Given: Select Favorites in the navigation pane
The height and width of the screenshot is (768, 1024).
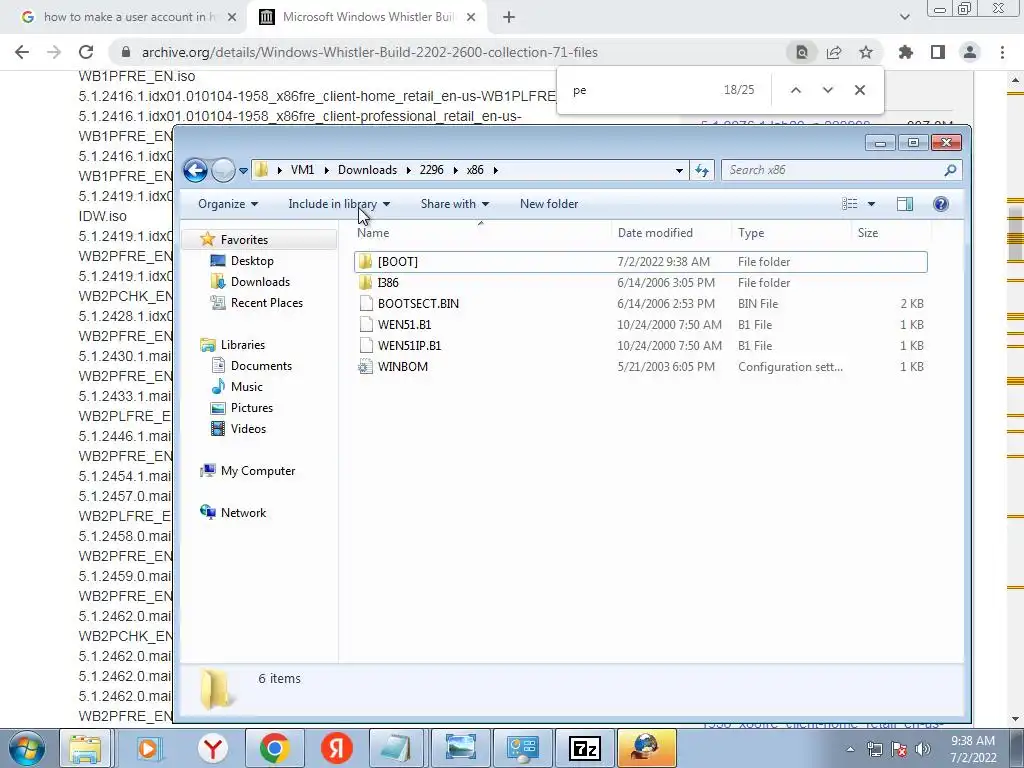Looking at the screenshot, I should pos(244,240).
